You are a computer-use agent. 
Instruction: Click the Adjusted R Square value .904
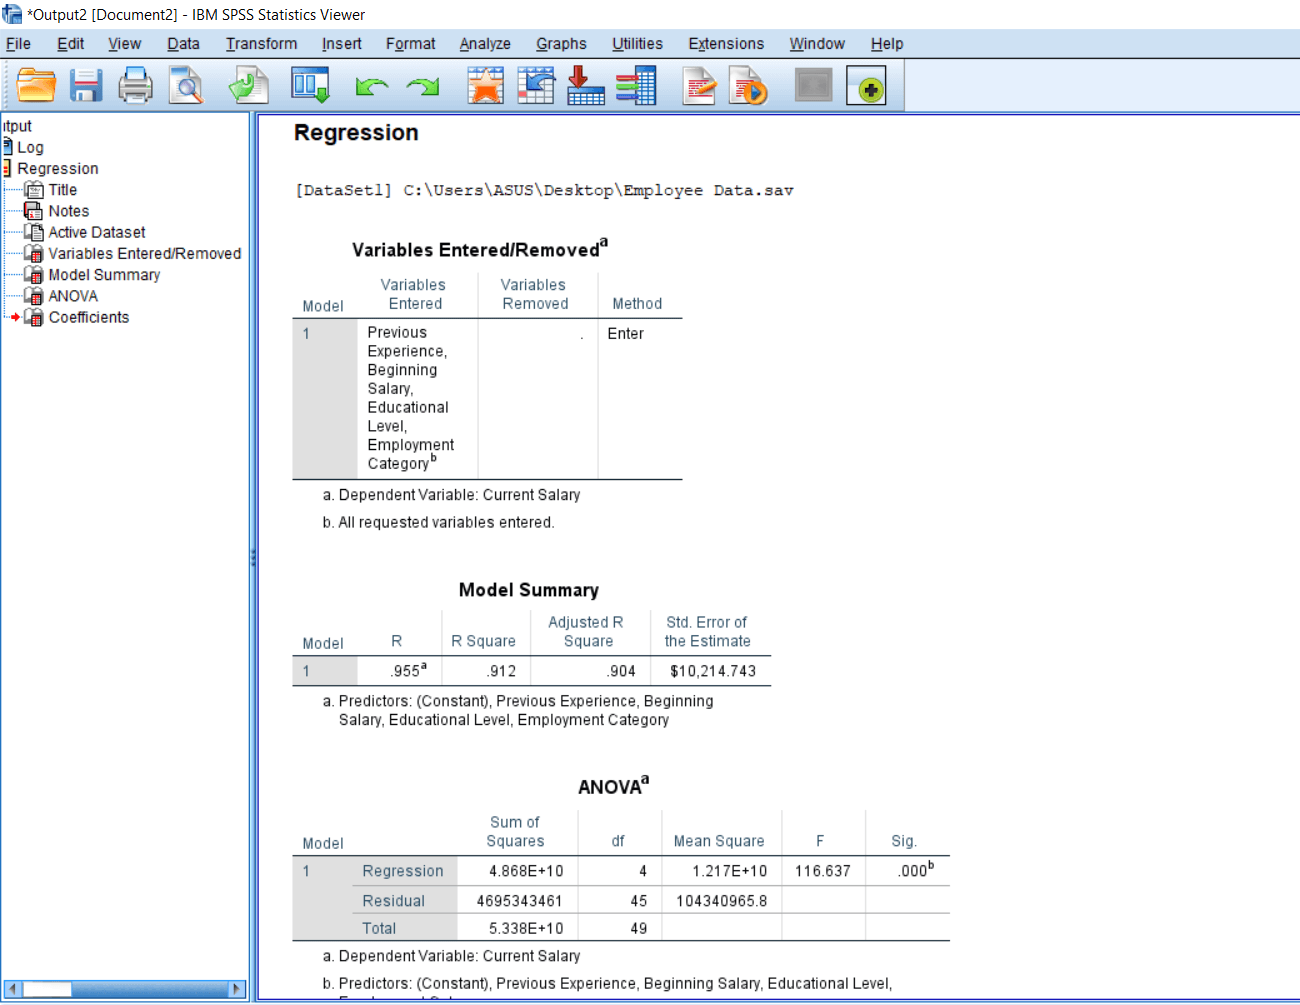[621, 671]
